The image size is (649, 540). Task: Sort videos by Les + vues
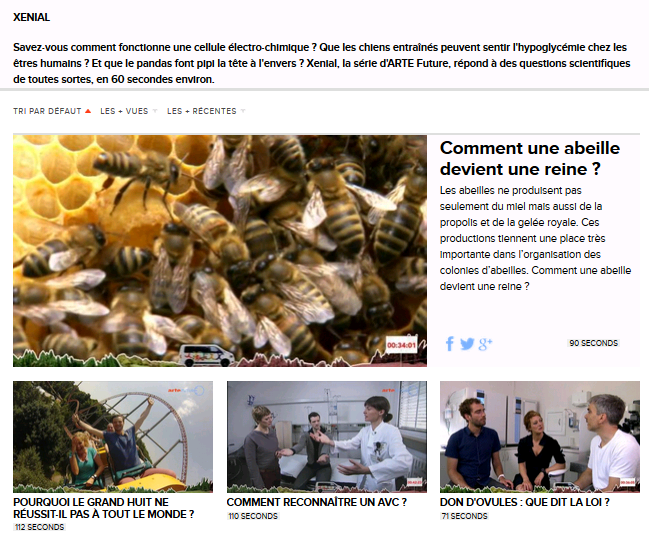(124, 111)
